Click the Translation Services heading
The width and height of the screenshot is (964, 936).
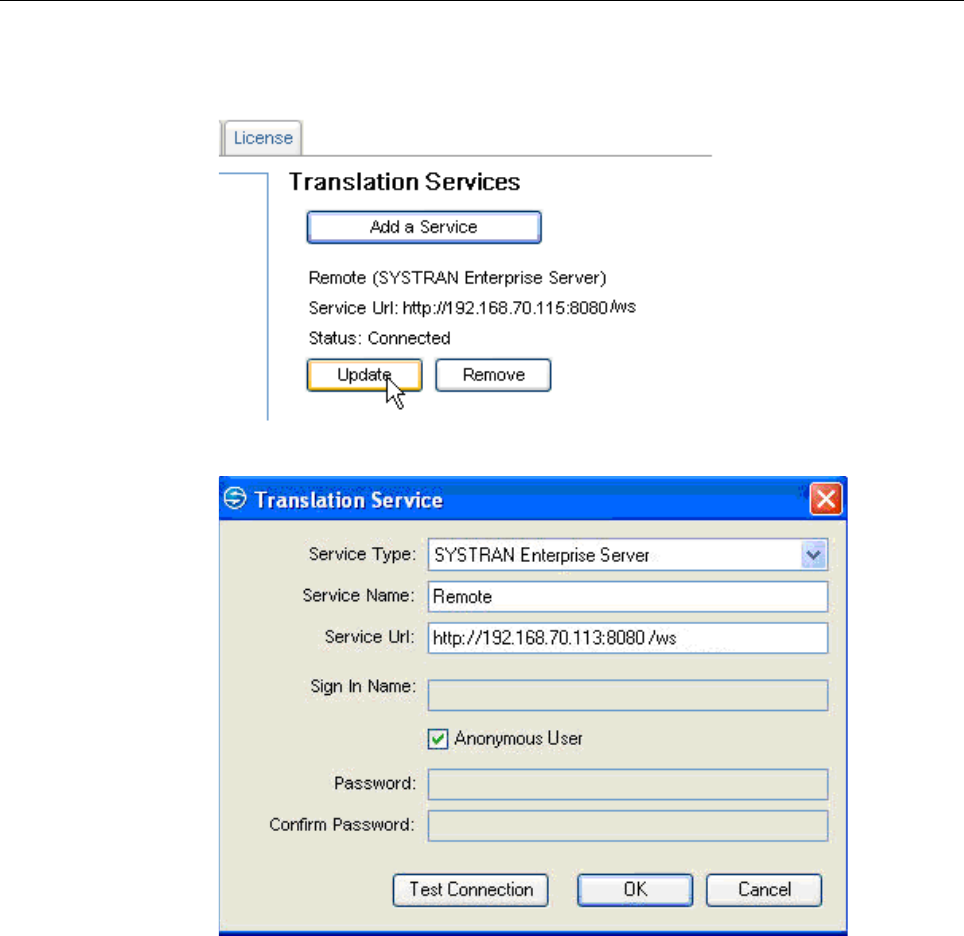tap(405, 182)
